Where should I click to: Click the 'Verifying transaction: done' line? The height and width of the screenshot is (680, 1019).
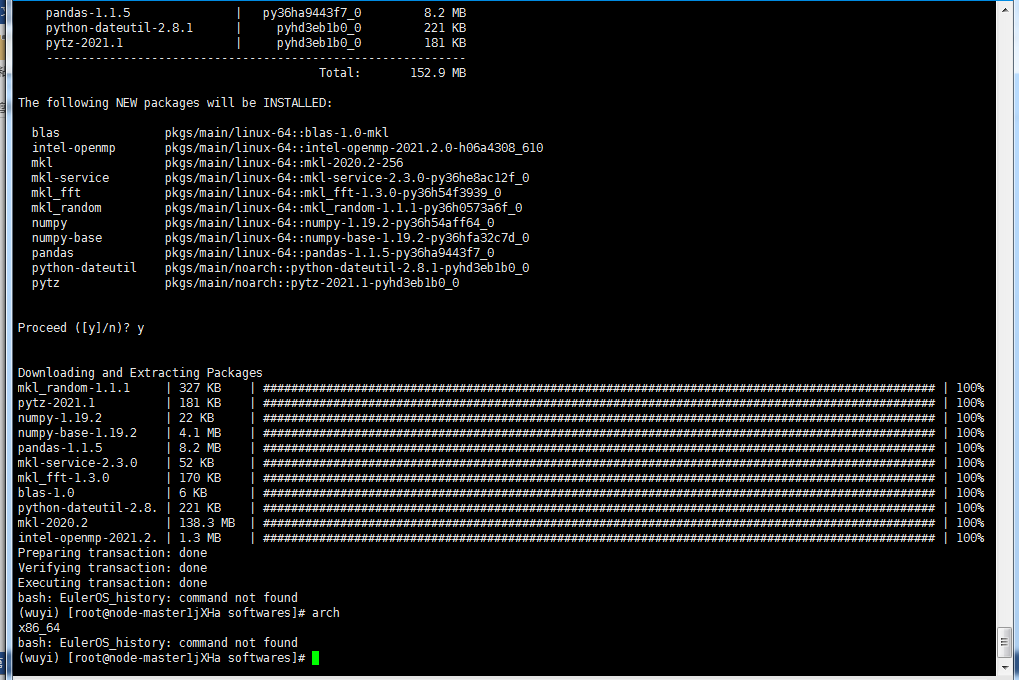tap(112, 568)
